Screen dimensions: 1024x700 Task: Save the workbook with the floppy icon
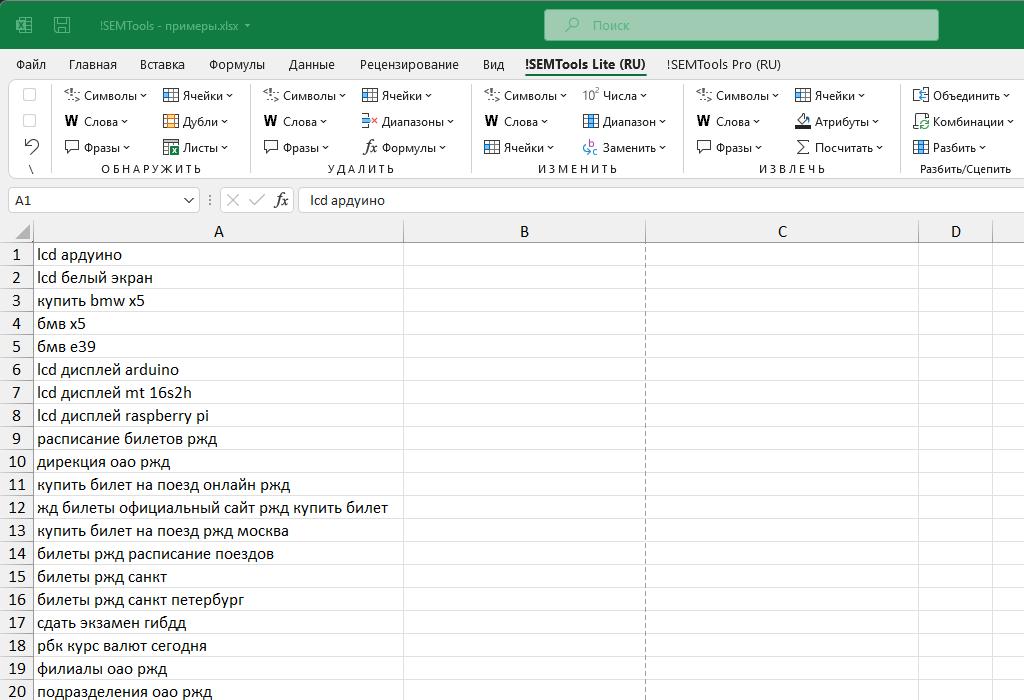pyautogui.click(x=62, y=25)
